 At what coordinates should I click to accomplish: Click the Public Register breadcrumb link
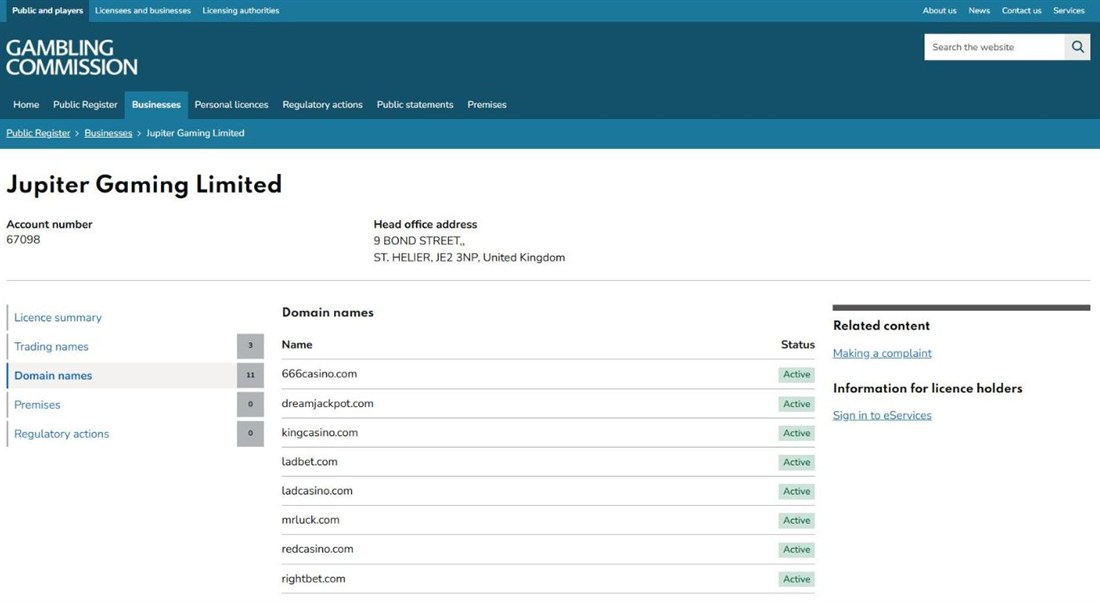coord(38,133)
